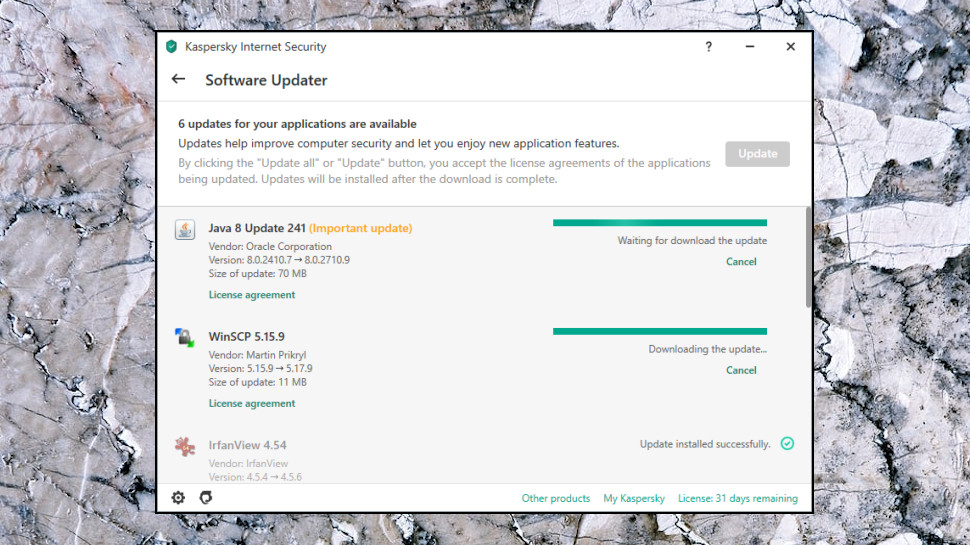Click the orange "(Important update)" label
The image size is (970, 545).
[x=361, y=228]
